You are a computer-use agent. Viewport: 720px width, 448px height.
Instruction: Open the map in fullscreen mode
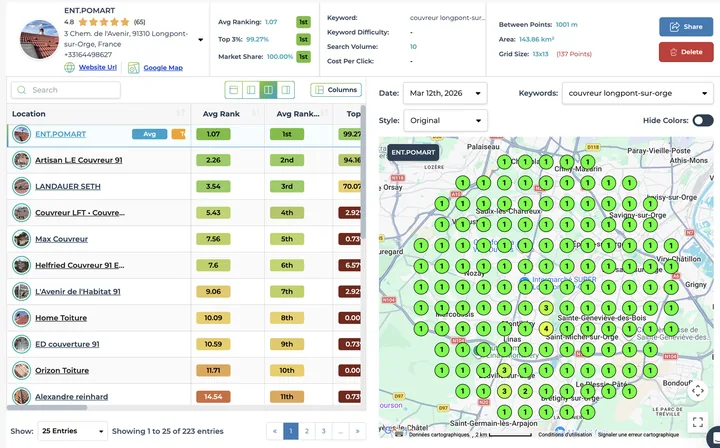pos(698,422)
